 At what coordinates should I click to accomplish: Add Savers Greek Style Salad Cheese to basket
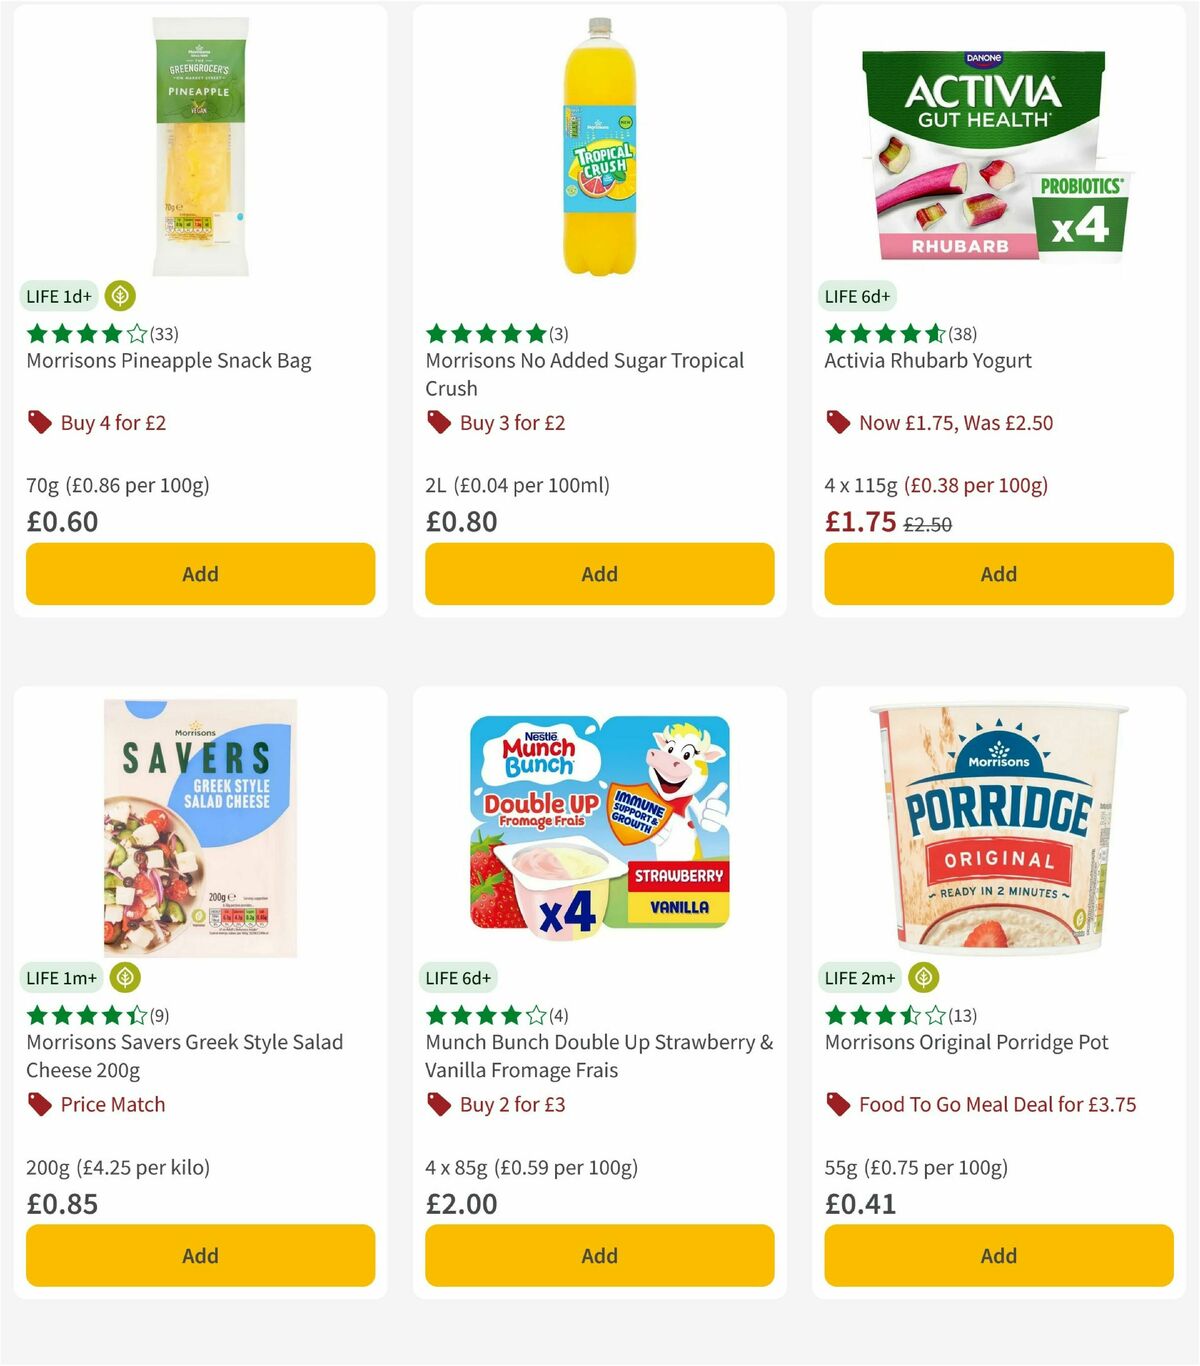199,1255
